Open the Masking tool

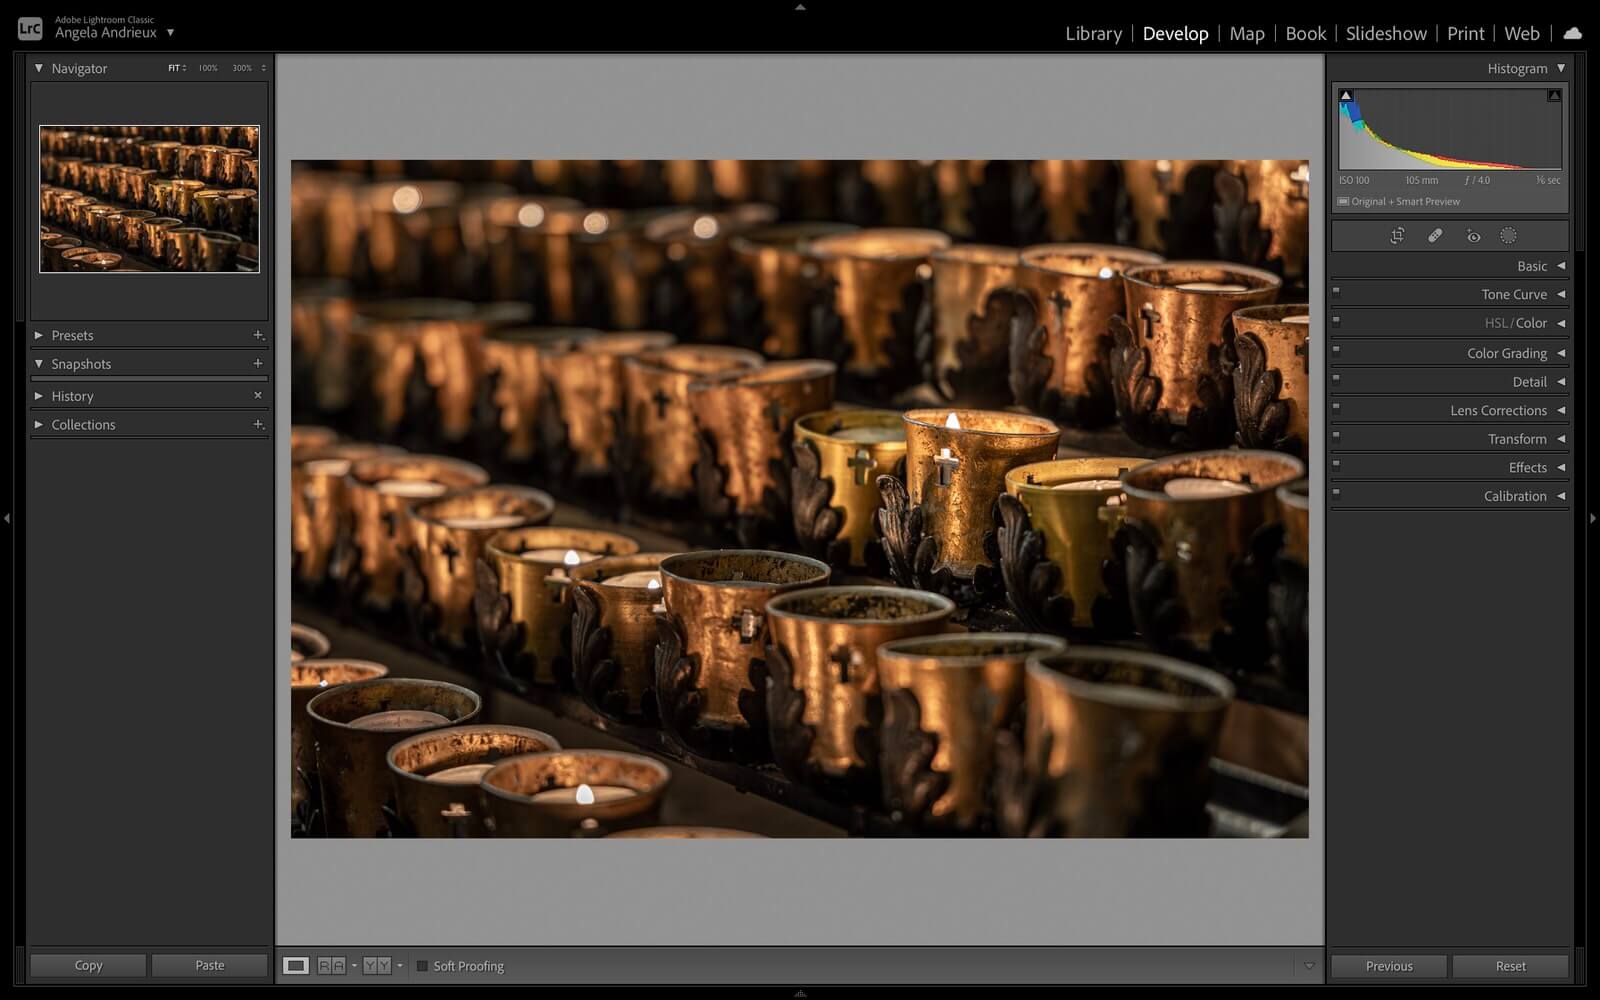(x=1508, y=236)
